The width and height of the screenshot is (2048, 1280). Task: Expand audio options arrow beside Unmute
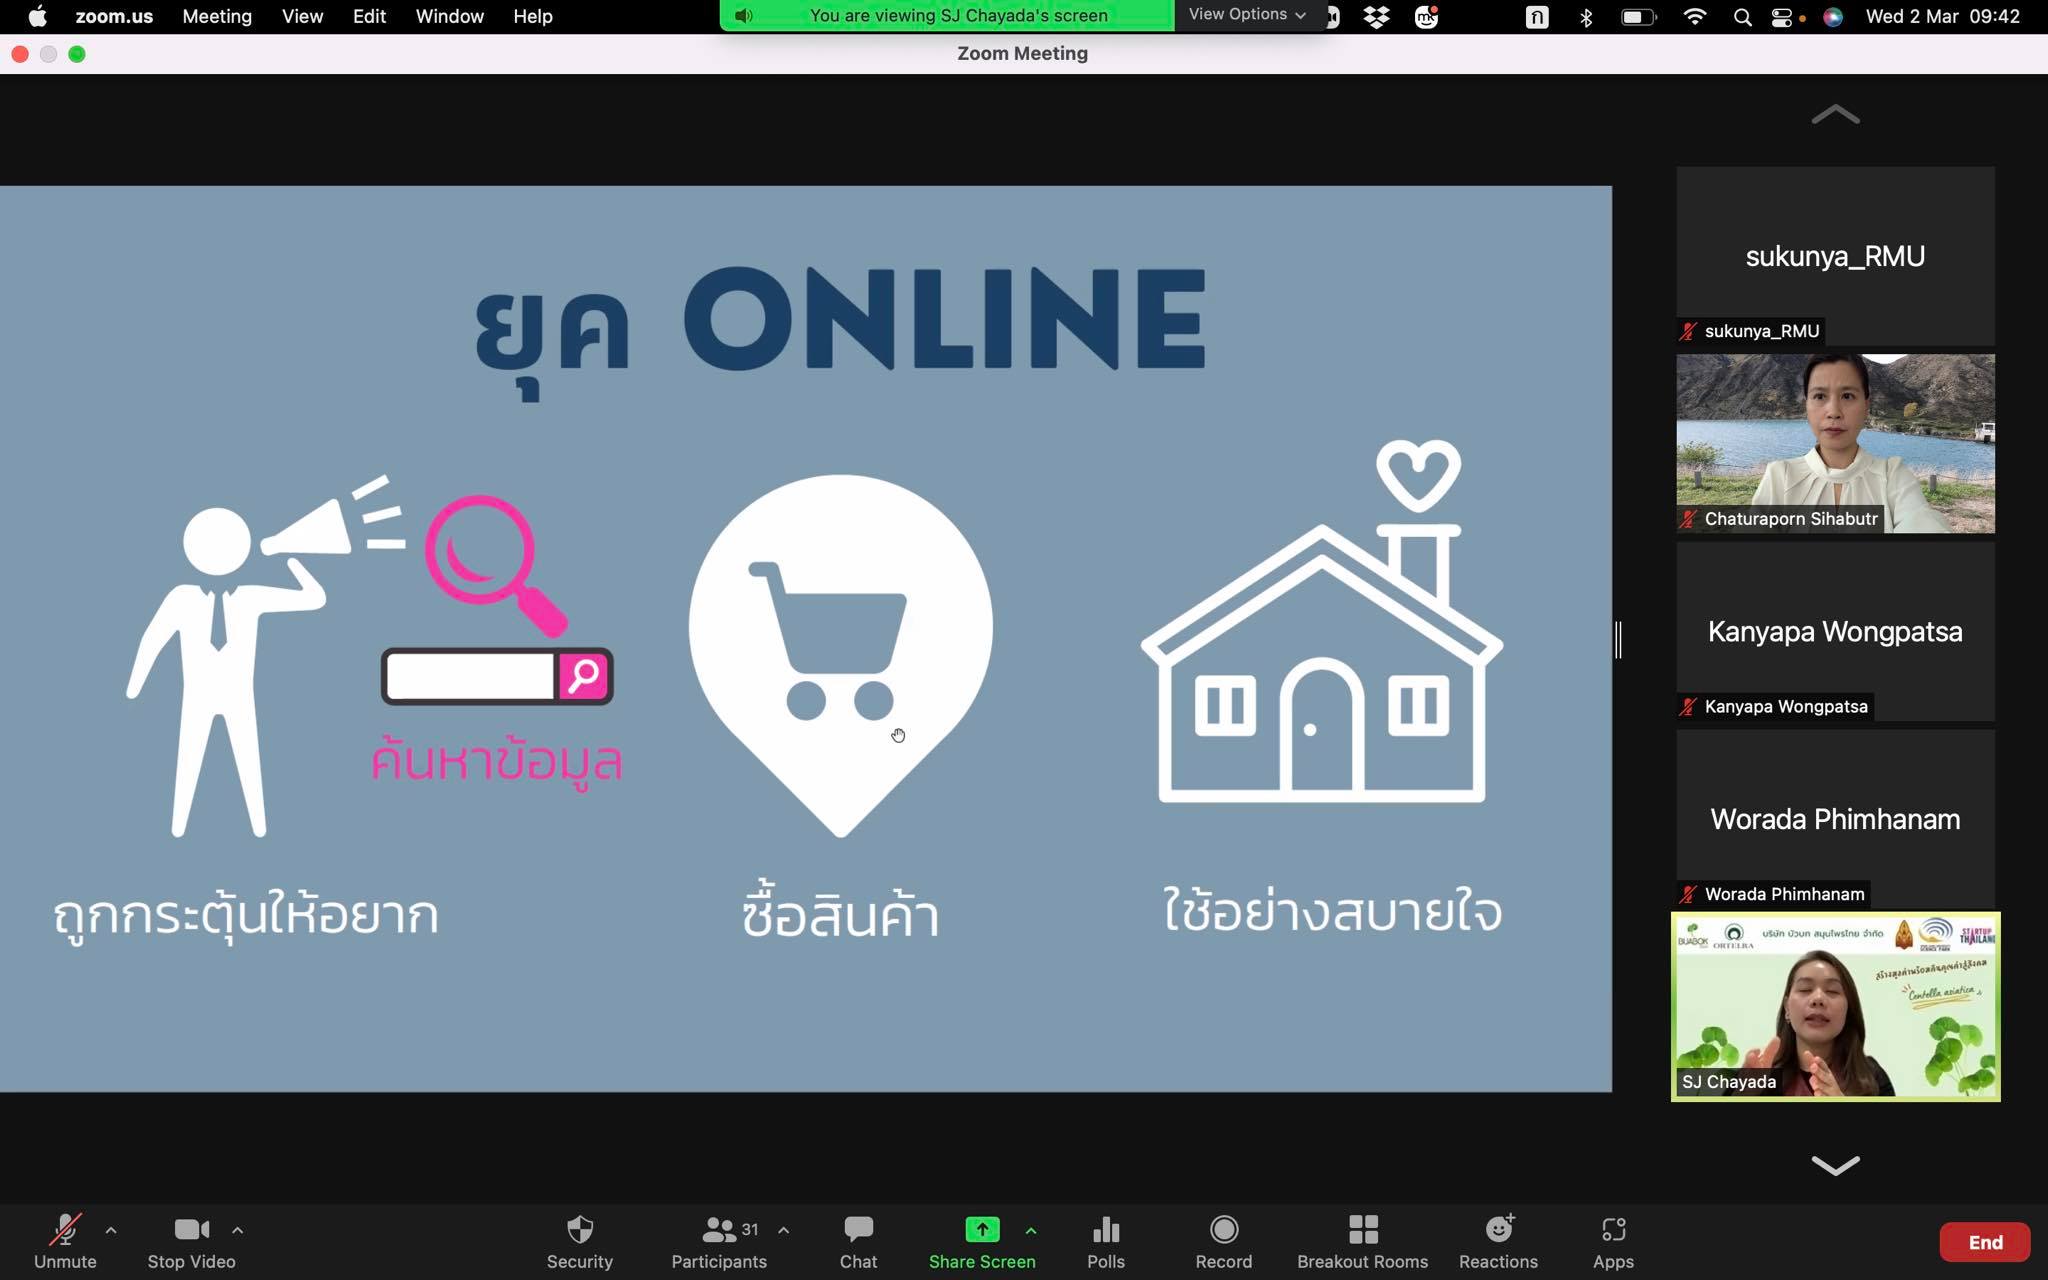[111, 1230]
